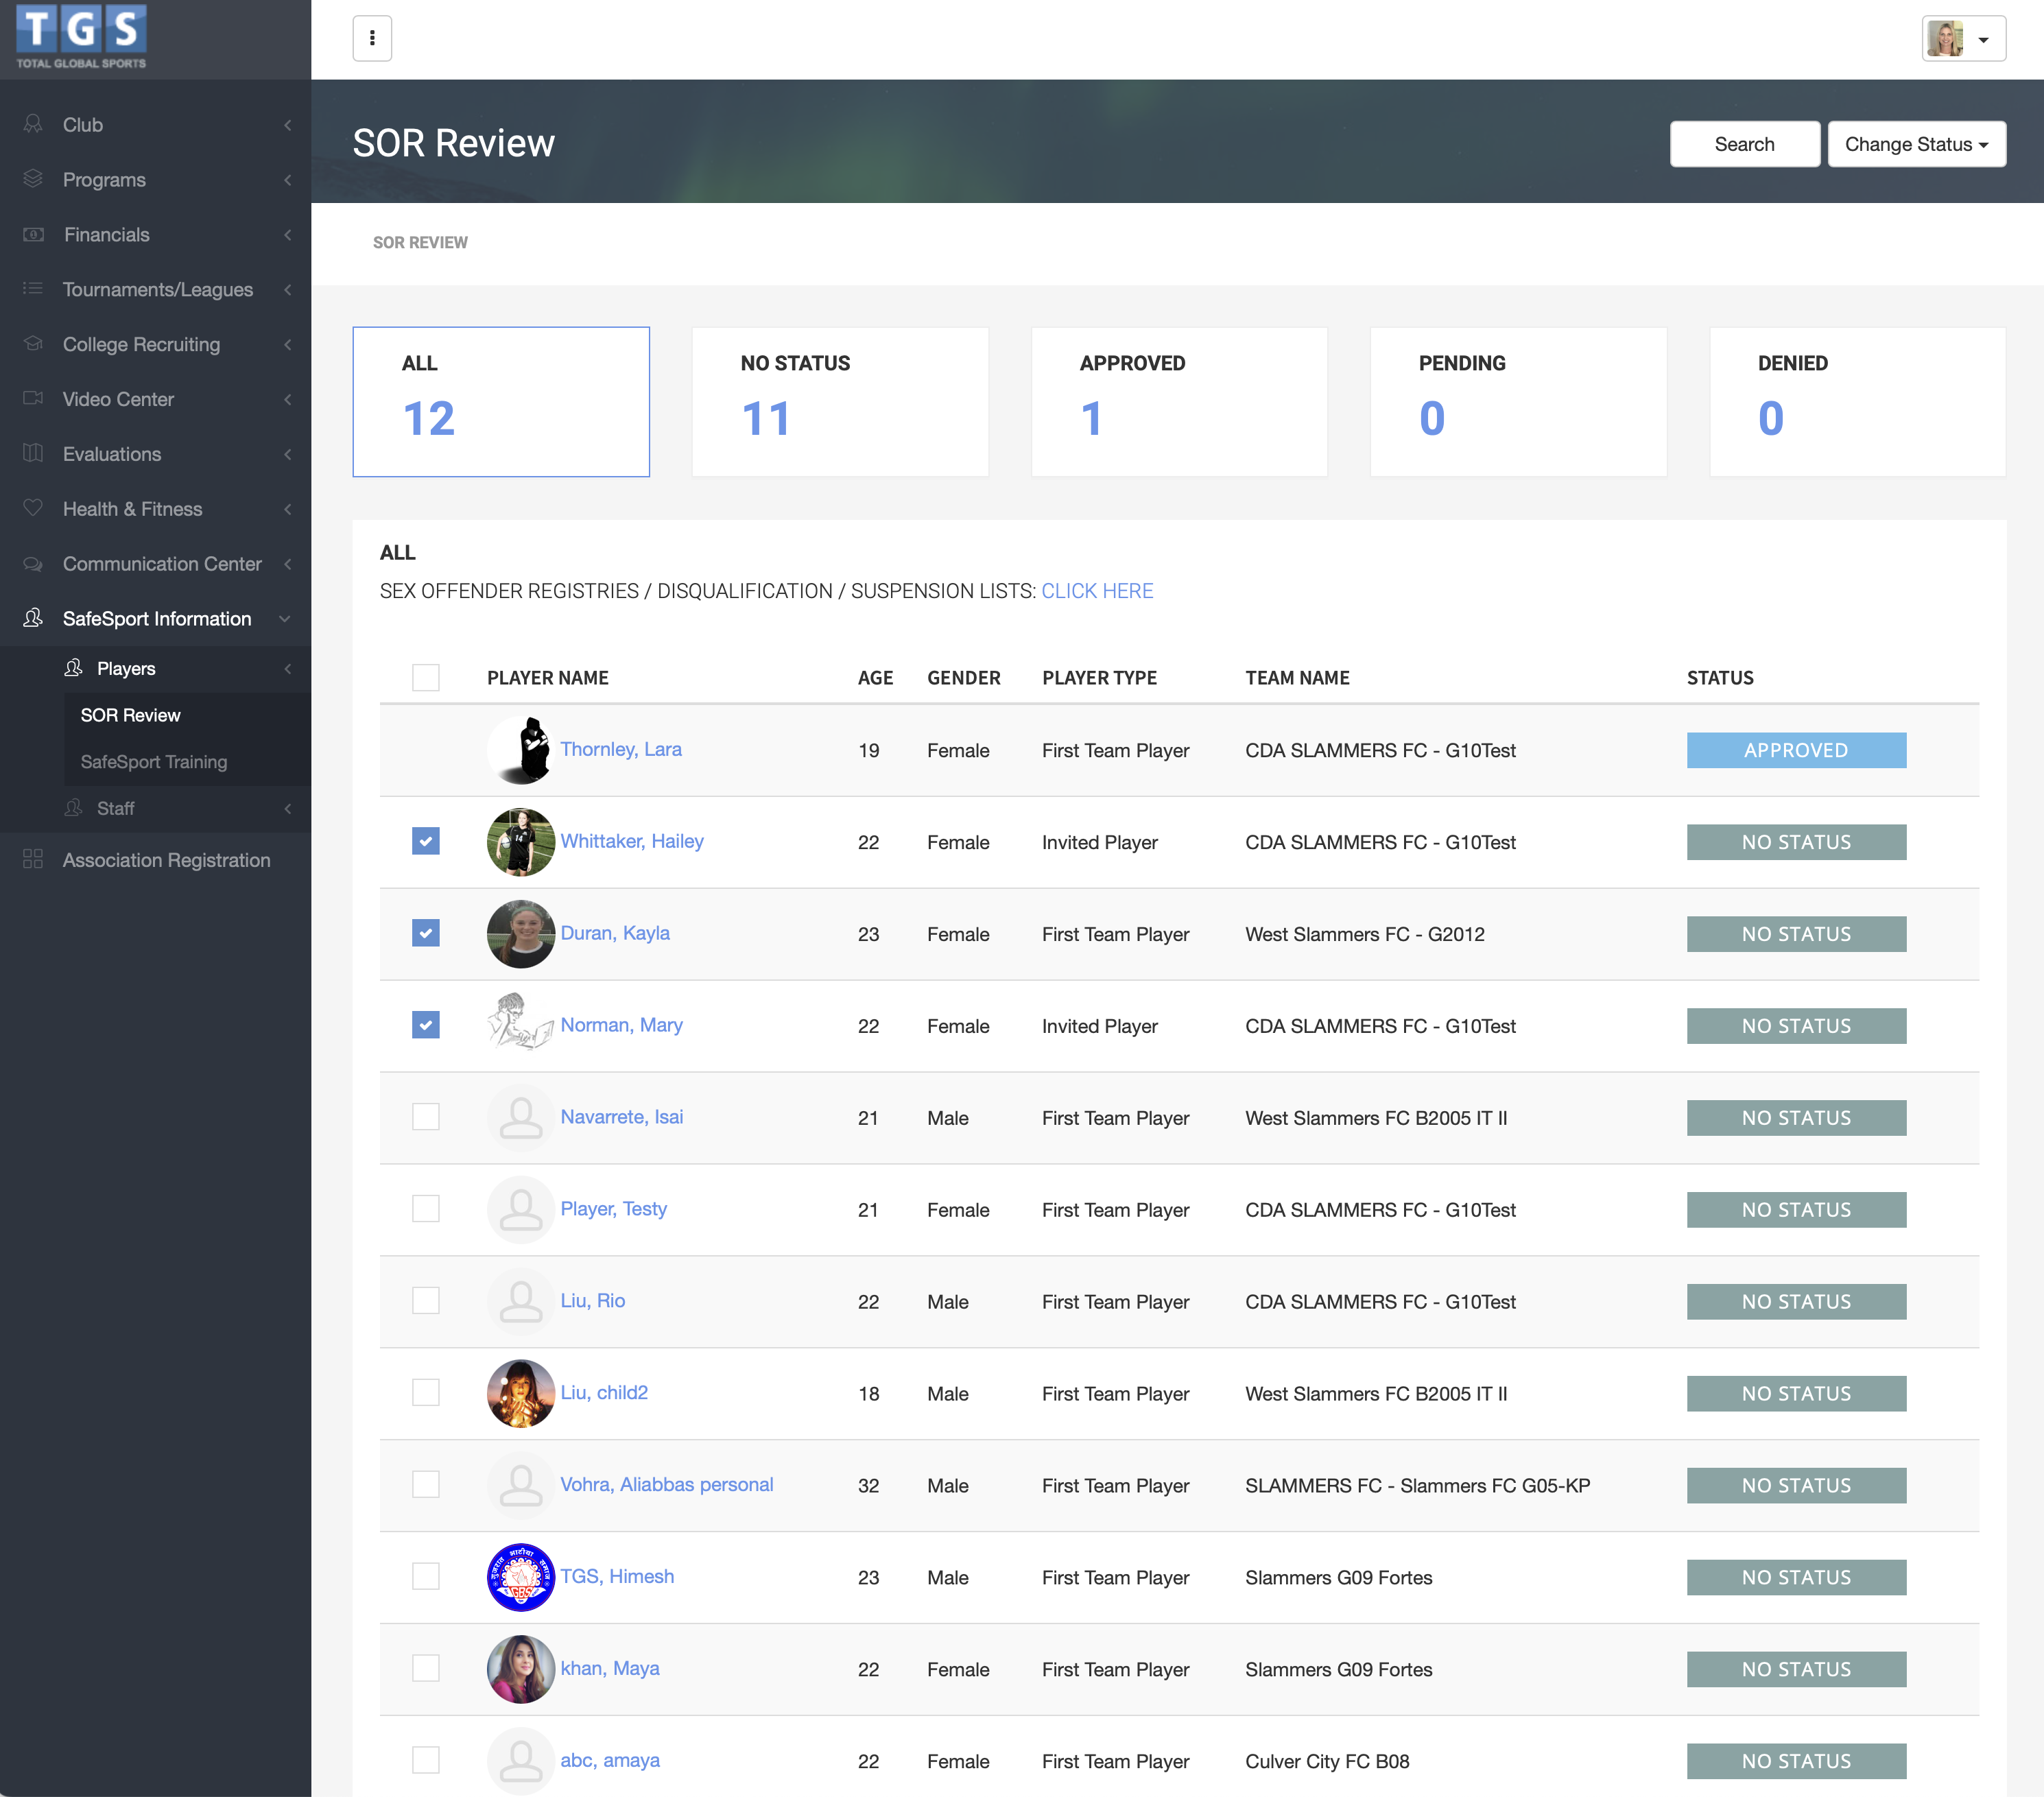
Task: Click the Communication Center chat icon
Action: point(33,564)
